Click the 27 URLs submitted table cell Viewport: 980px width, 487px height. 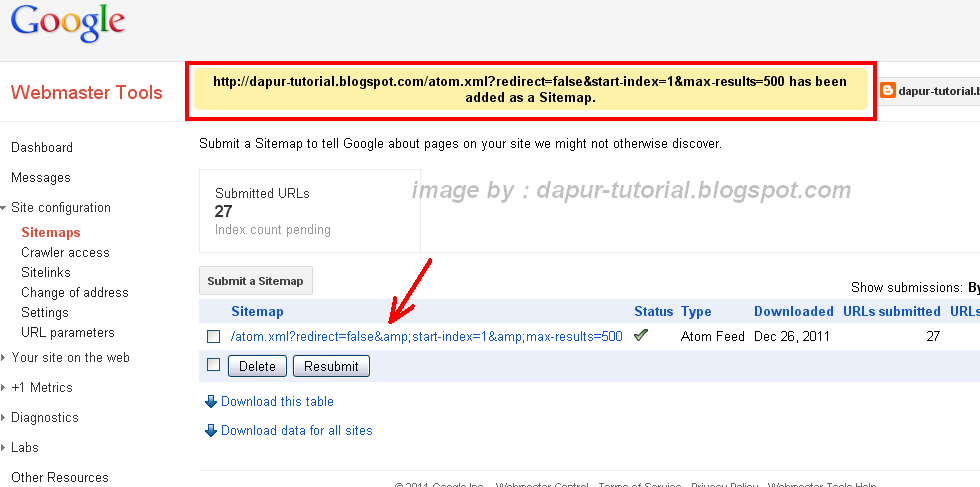pos(933,336)
